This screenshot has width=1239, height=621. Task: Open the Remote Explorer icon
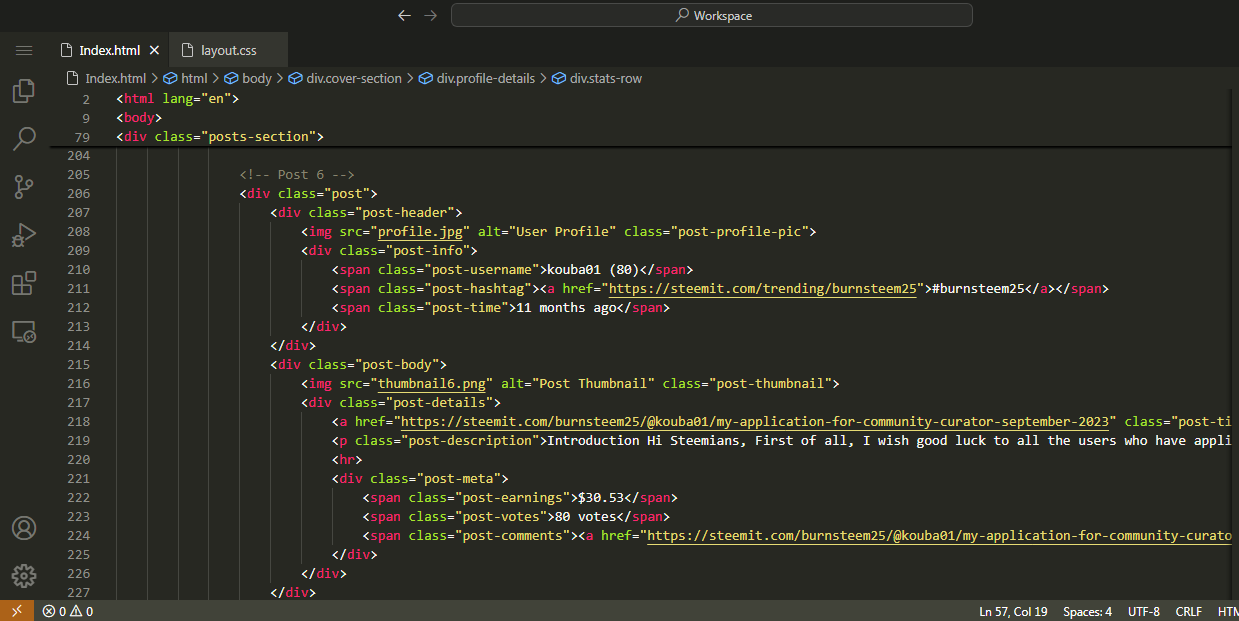coord(24,331)
